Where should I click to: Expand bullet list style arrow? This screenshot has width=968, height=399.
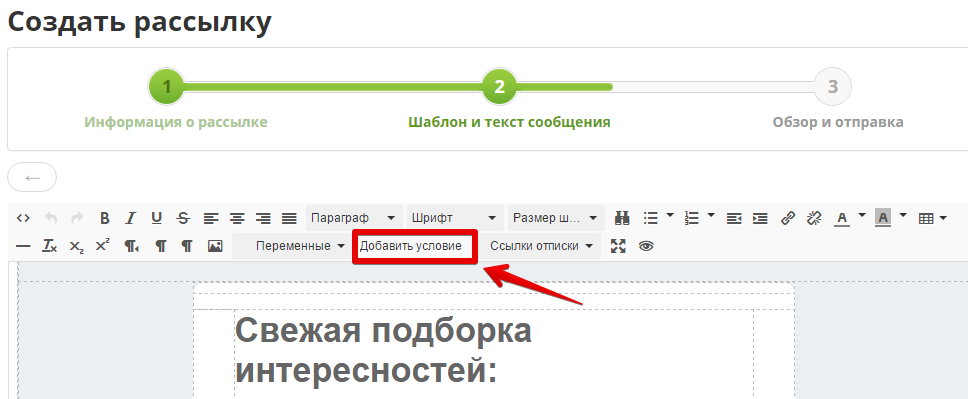(x=670, y=216)
